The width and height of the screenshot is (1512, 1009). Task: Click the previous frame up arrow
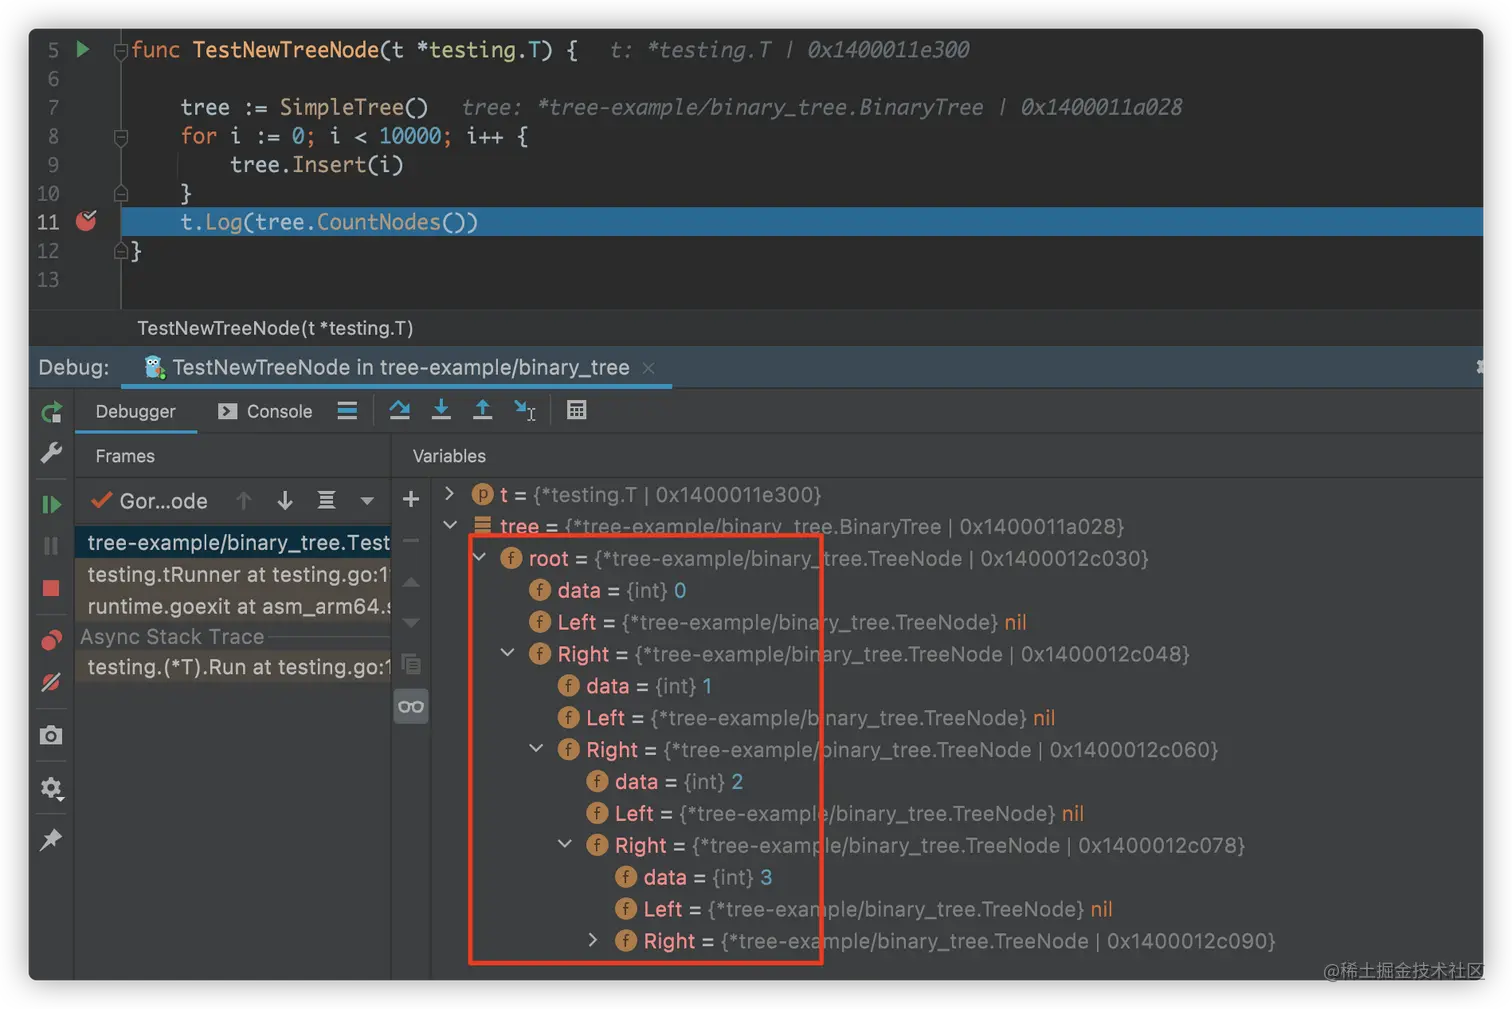pos(244,500)
